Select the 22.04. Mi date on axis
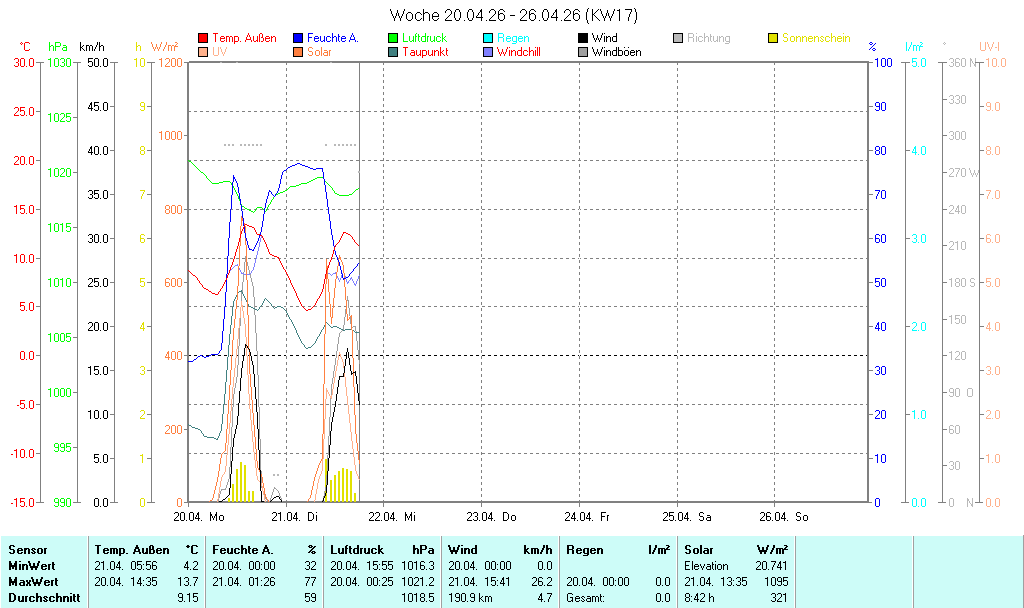 392,517
